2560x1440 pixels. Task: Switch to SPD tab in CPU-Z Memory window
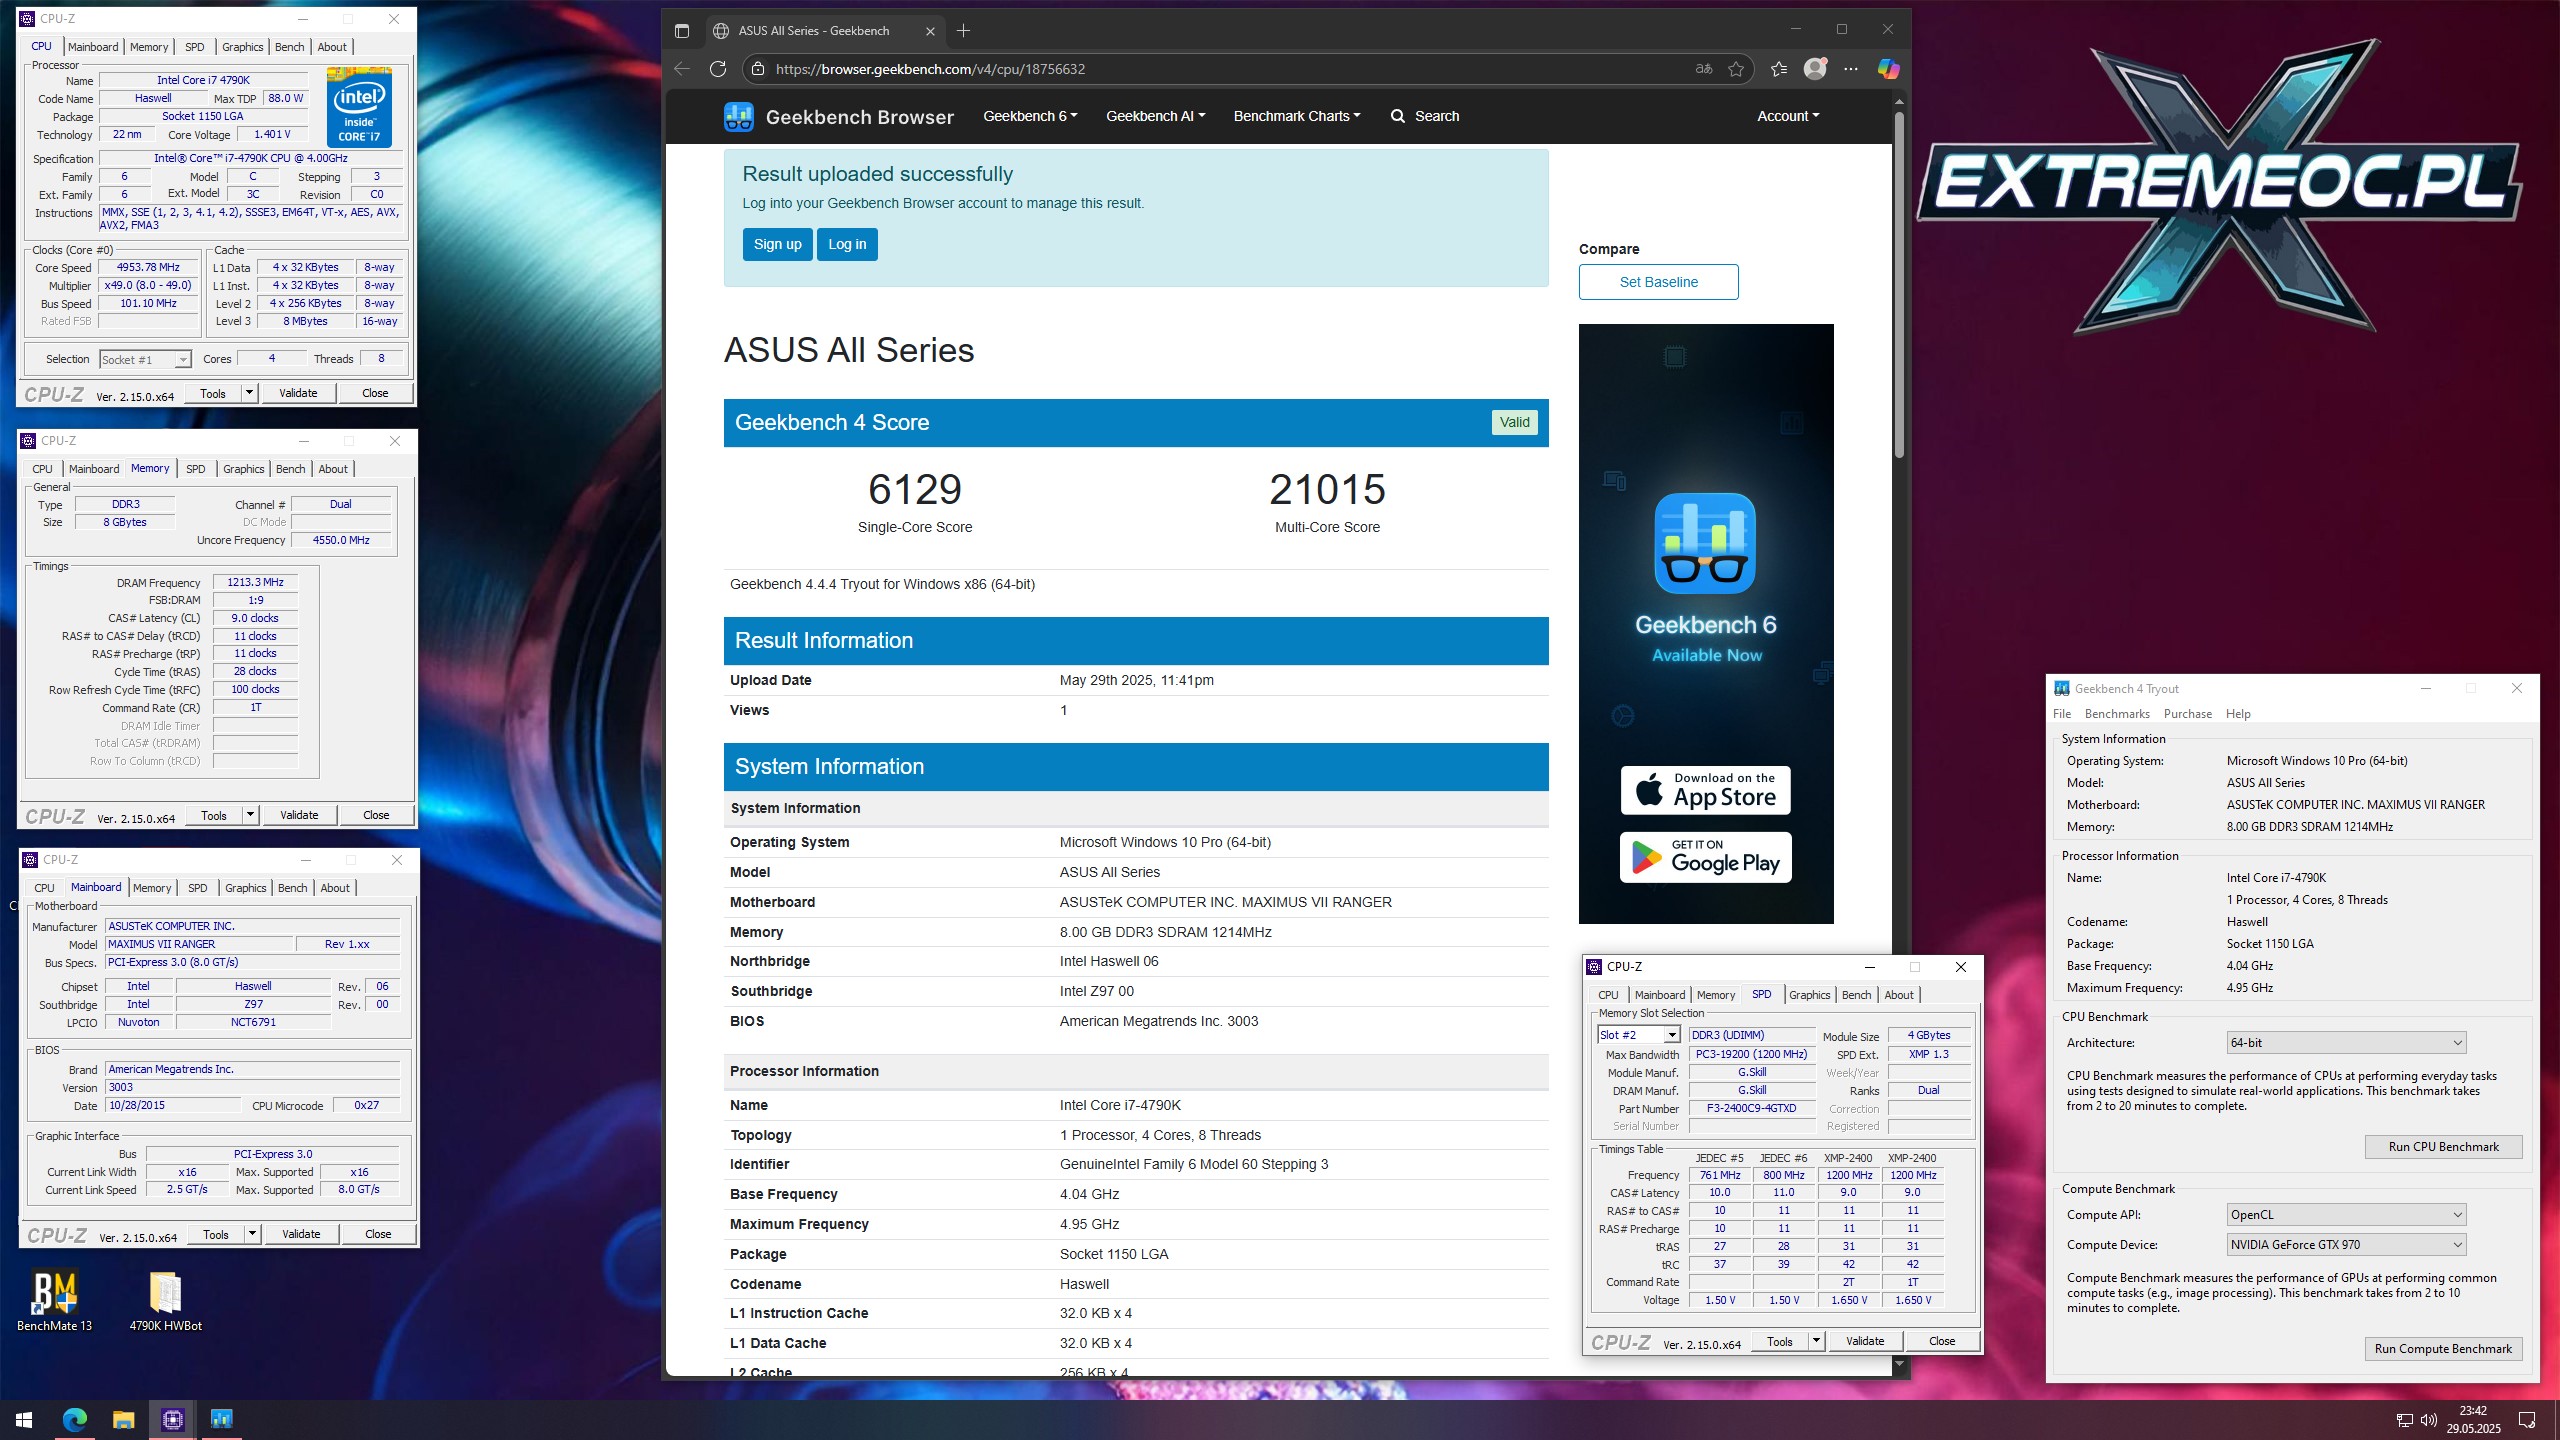click(x=196, y=469)
